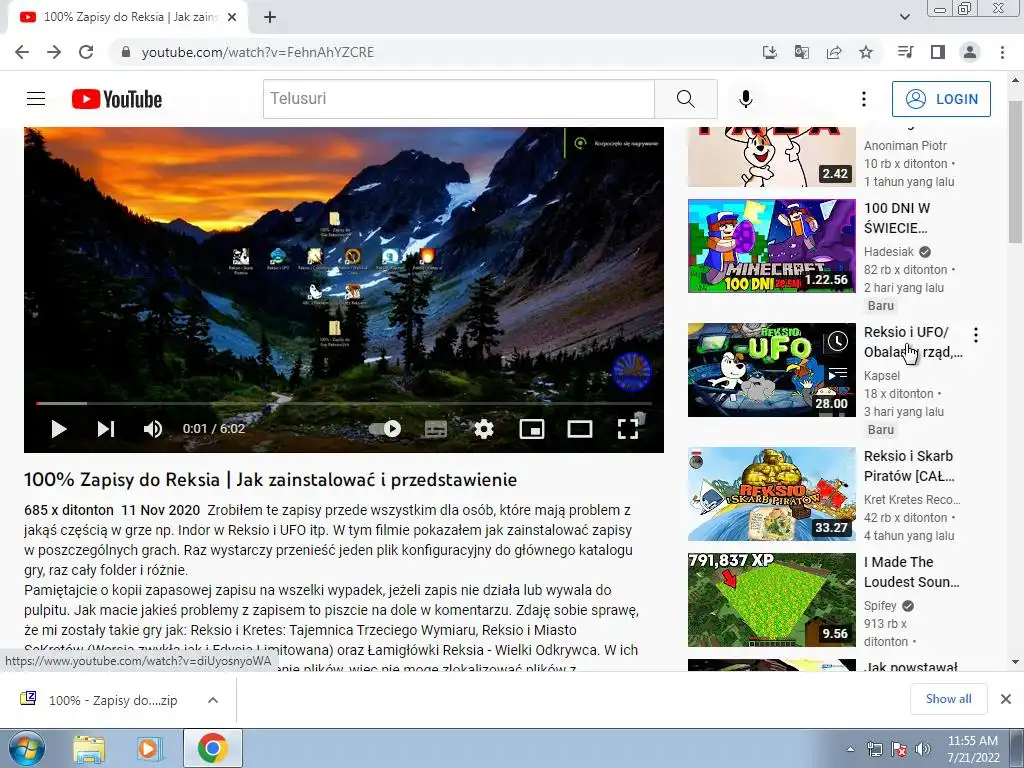Open the tab search dropdown arrow

click(x=905, y=17)
